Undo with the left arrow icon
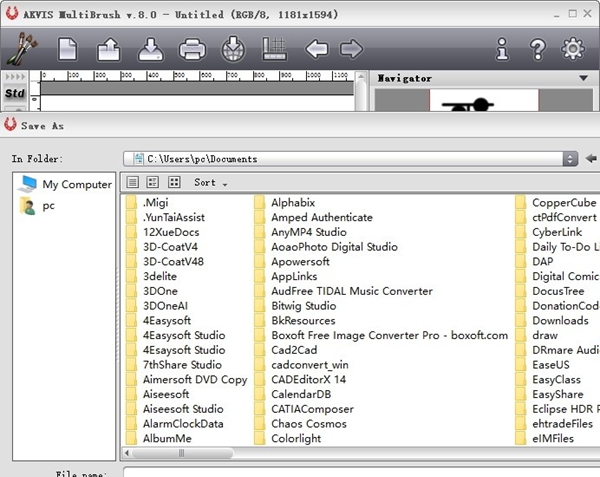 317,49
